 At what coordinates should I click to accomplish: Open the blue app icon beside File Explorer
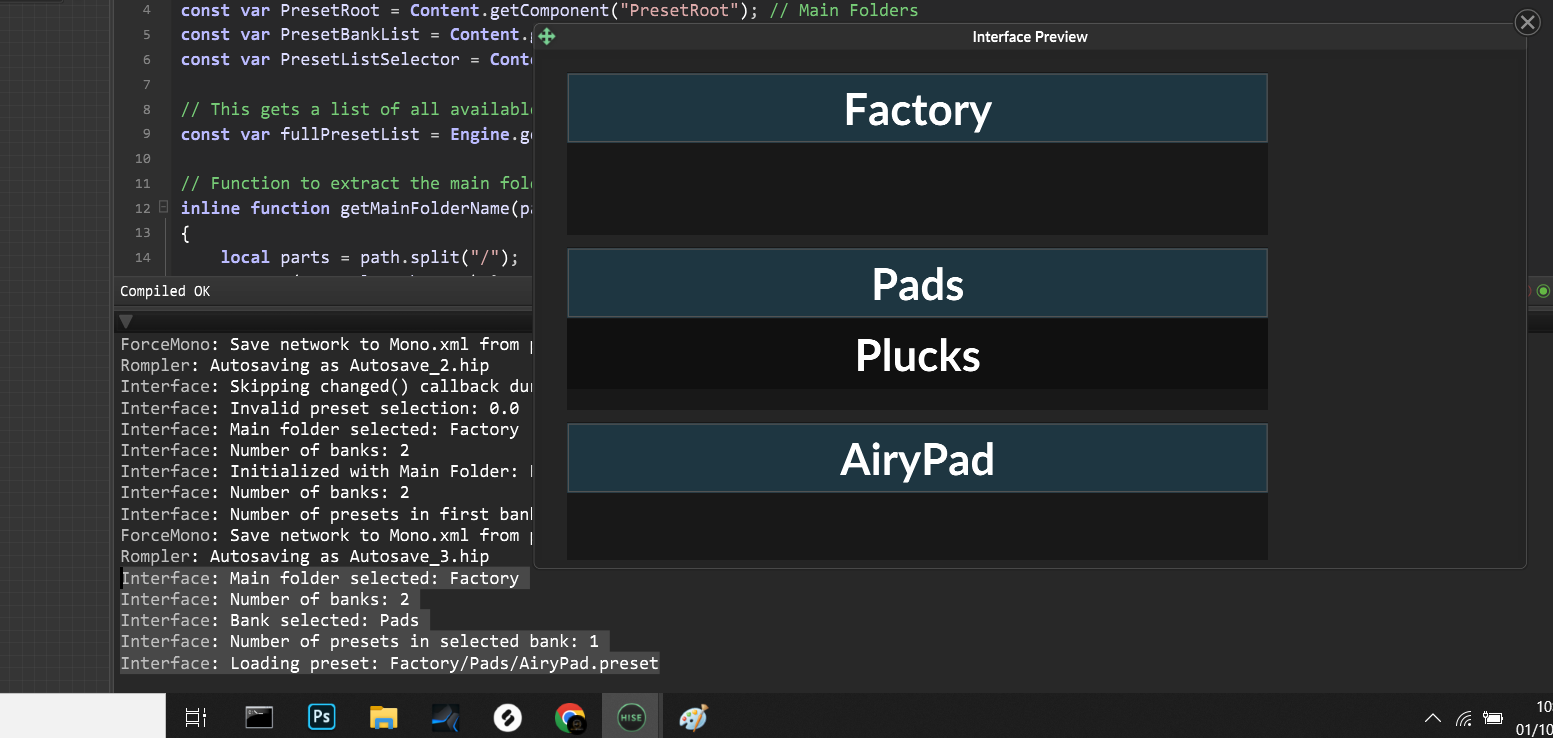[445, 717]
